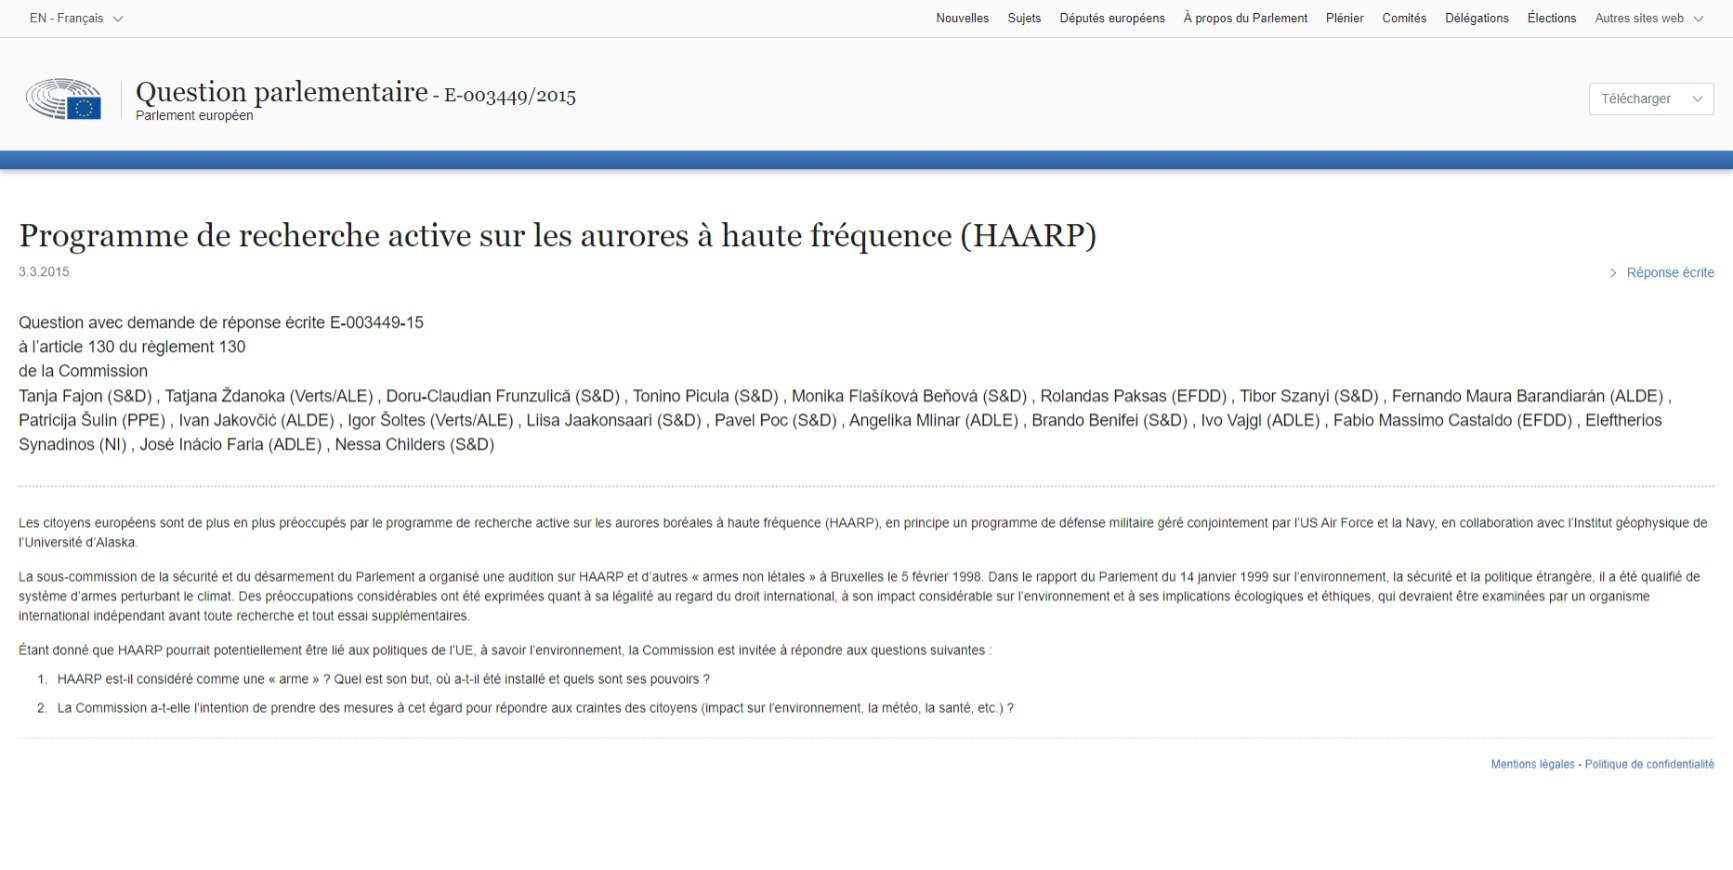The height and width of the screenshot is (870, 1733).
Task: Expand the Télécharger dropdown
Action: tap(1650, 99)
